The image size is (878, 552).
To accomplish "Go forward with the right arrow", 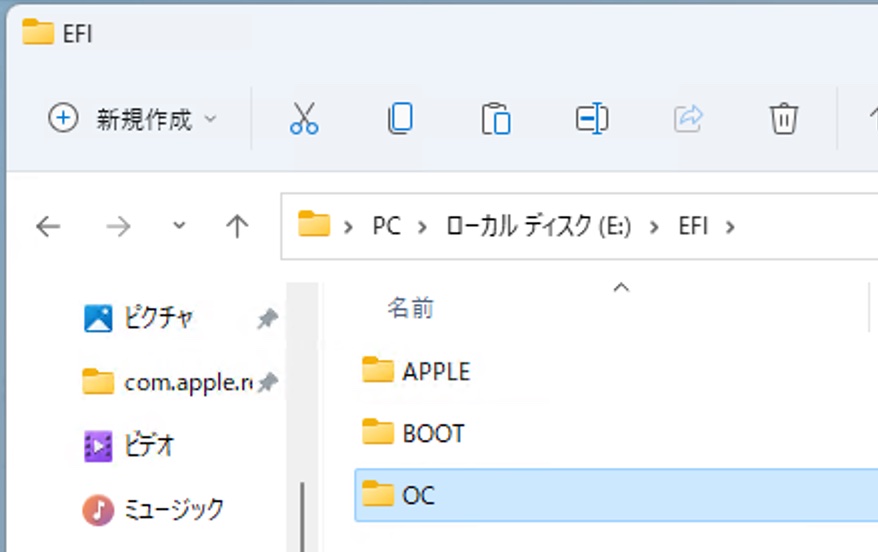I will point(118,227).
